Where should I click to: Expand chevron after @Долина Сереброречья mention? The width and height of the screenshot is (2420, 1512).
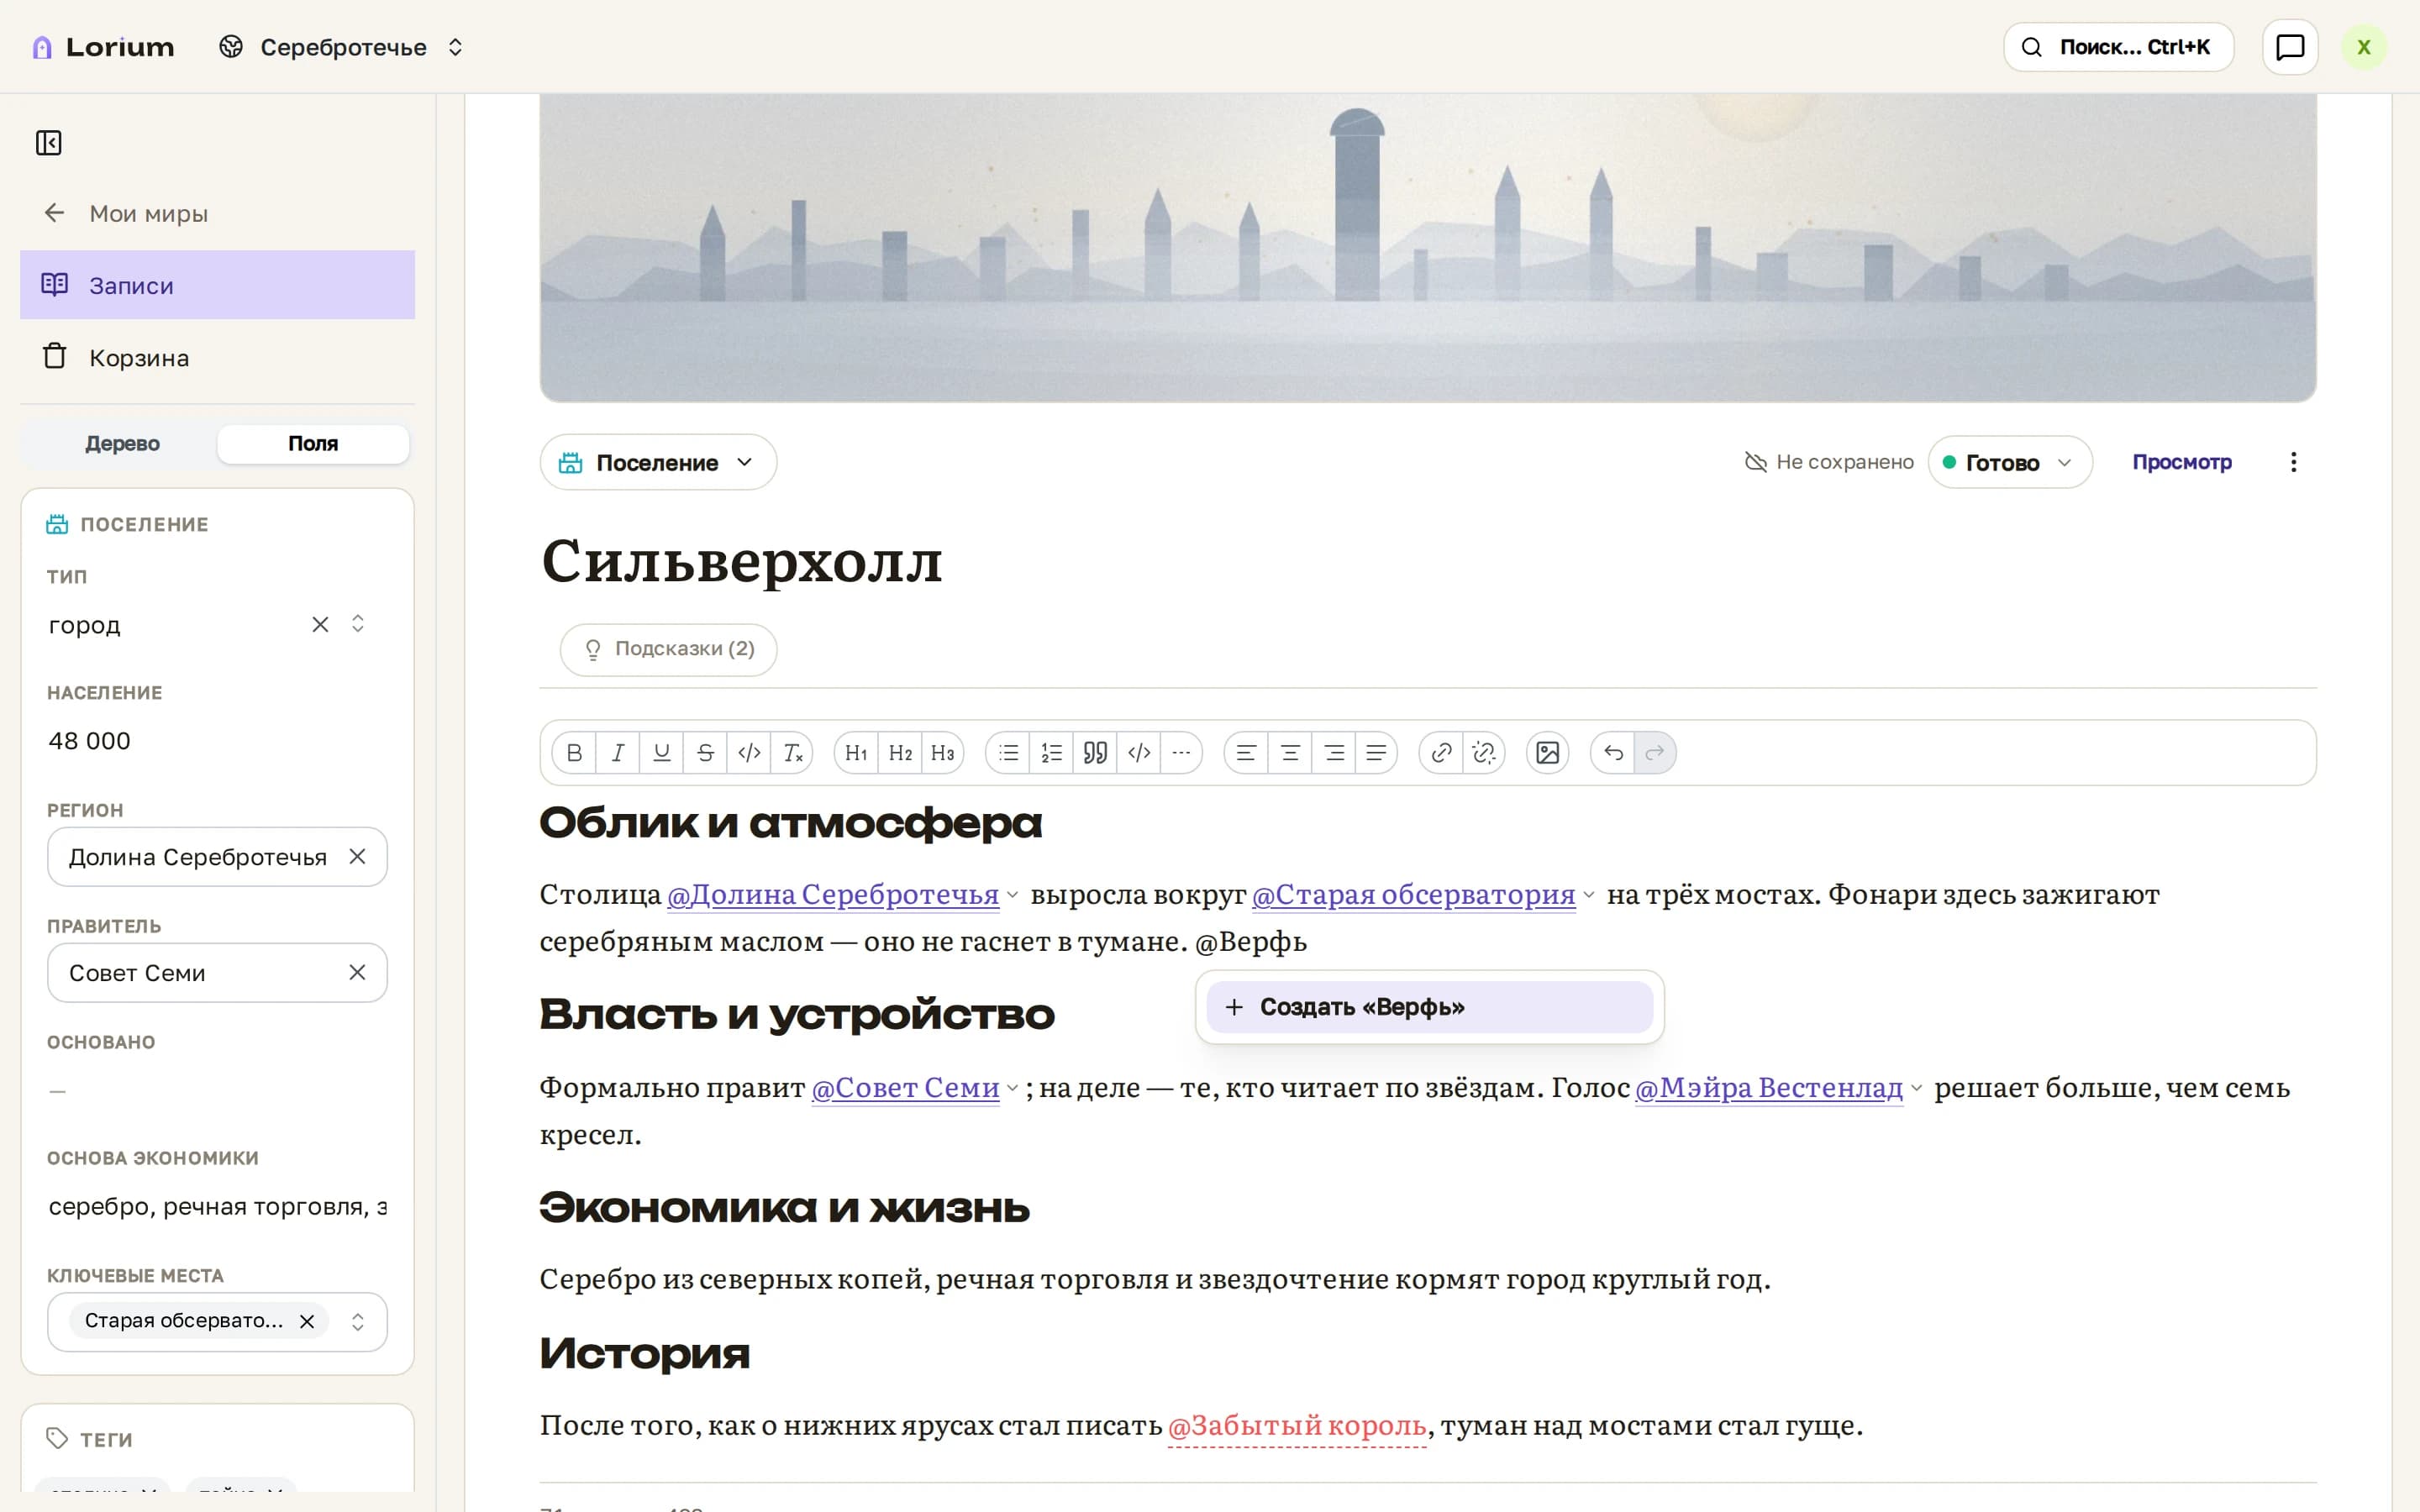[x=1012, y=895]
